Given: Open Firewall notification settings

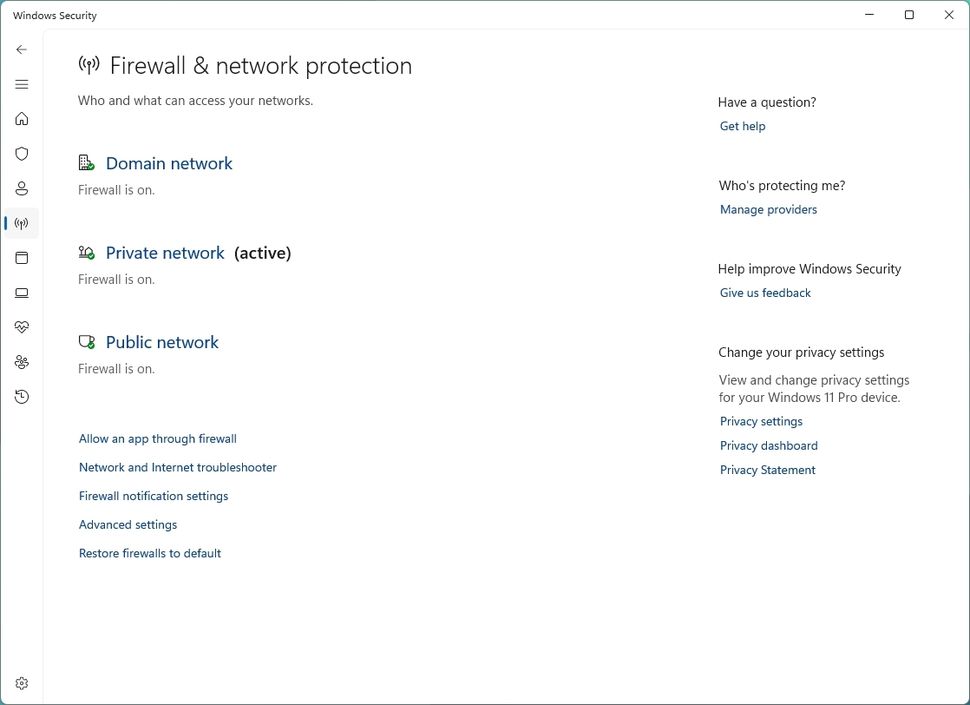Looking at the screenshot, I should click(153, 495).
